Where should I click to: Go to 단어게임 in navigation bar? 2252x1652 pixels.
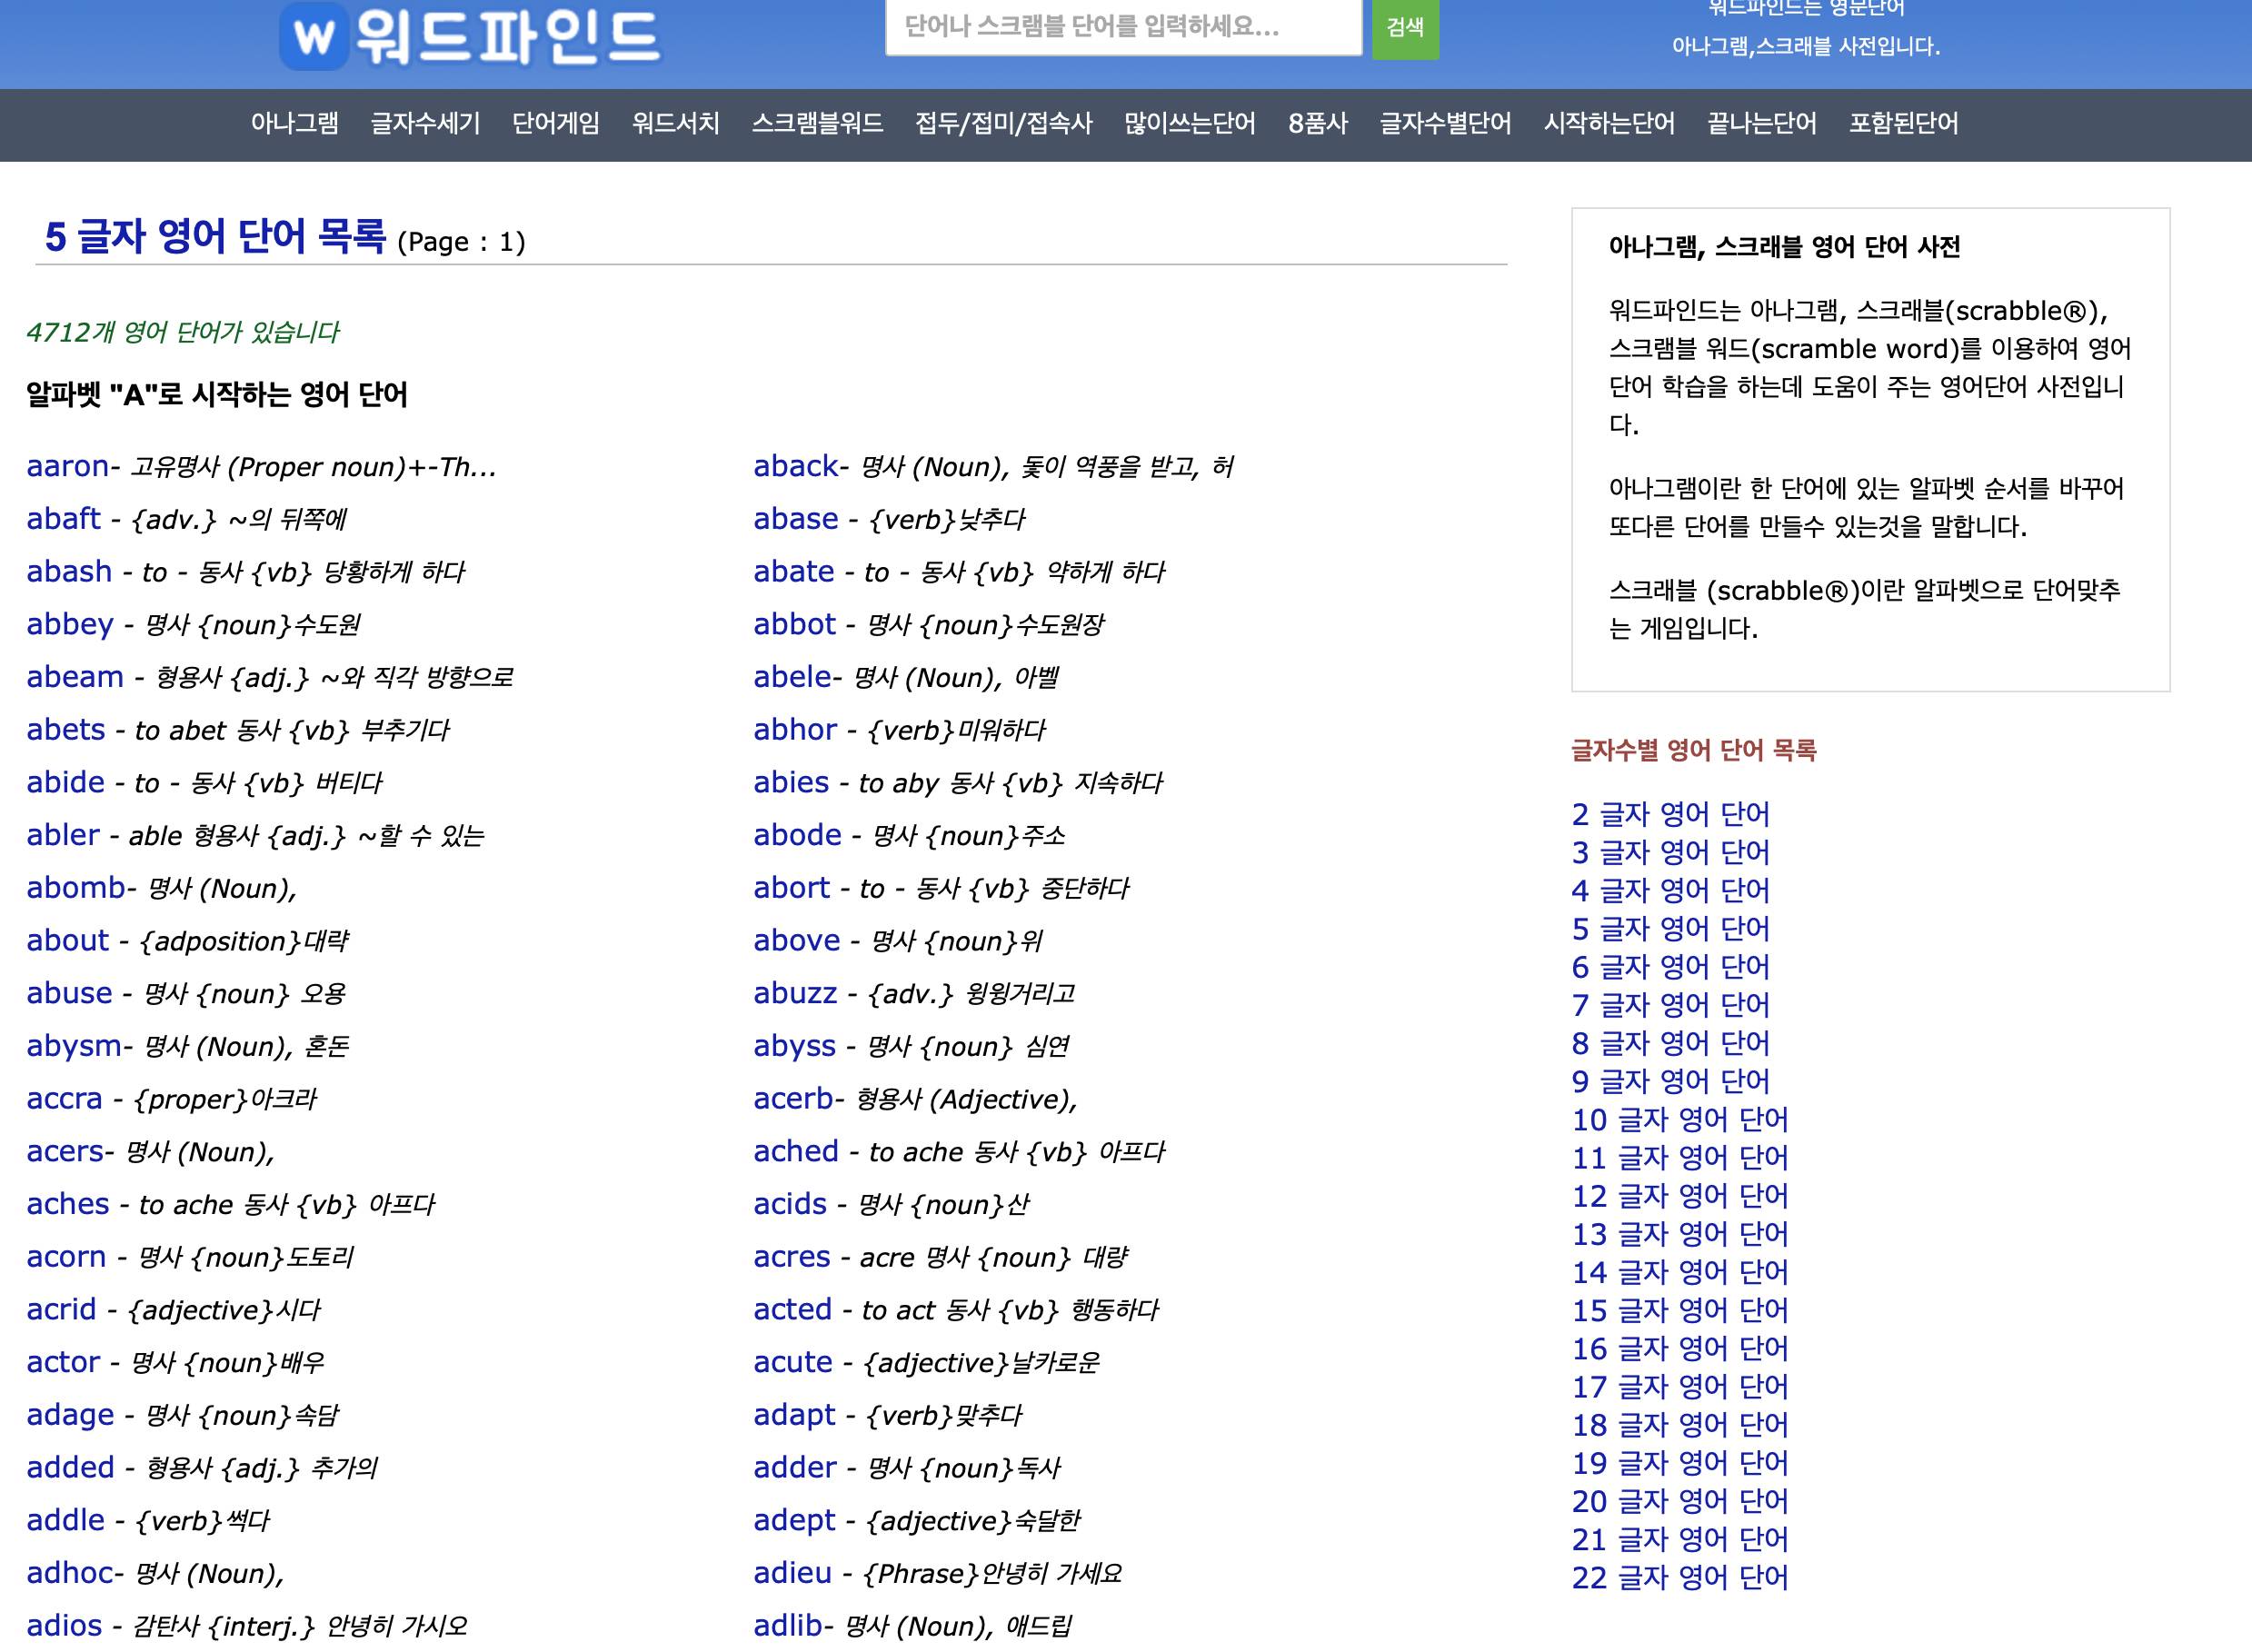[555, 123]
